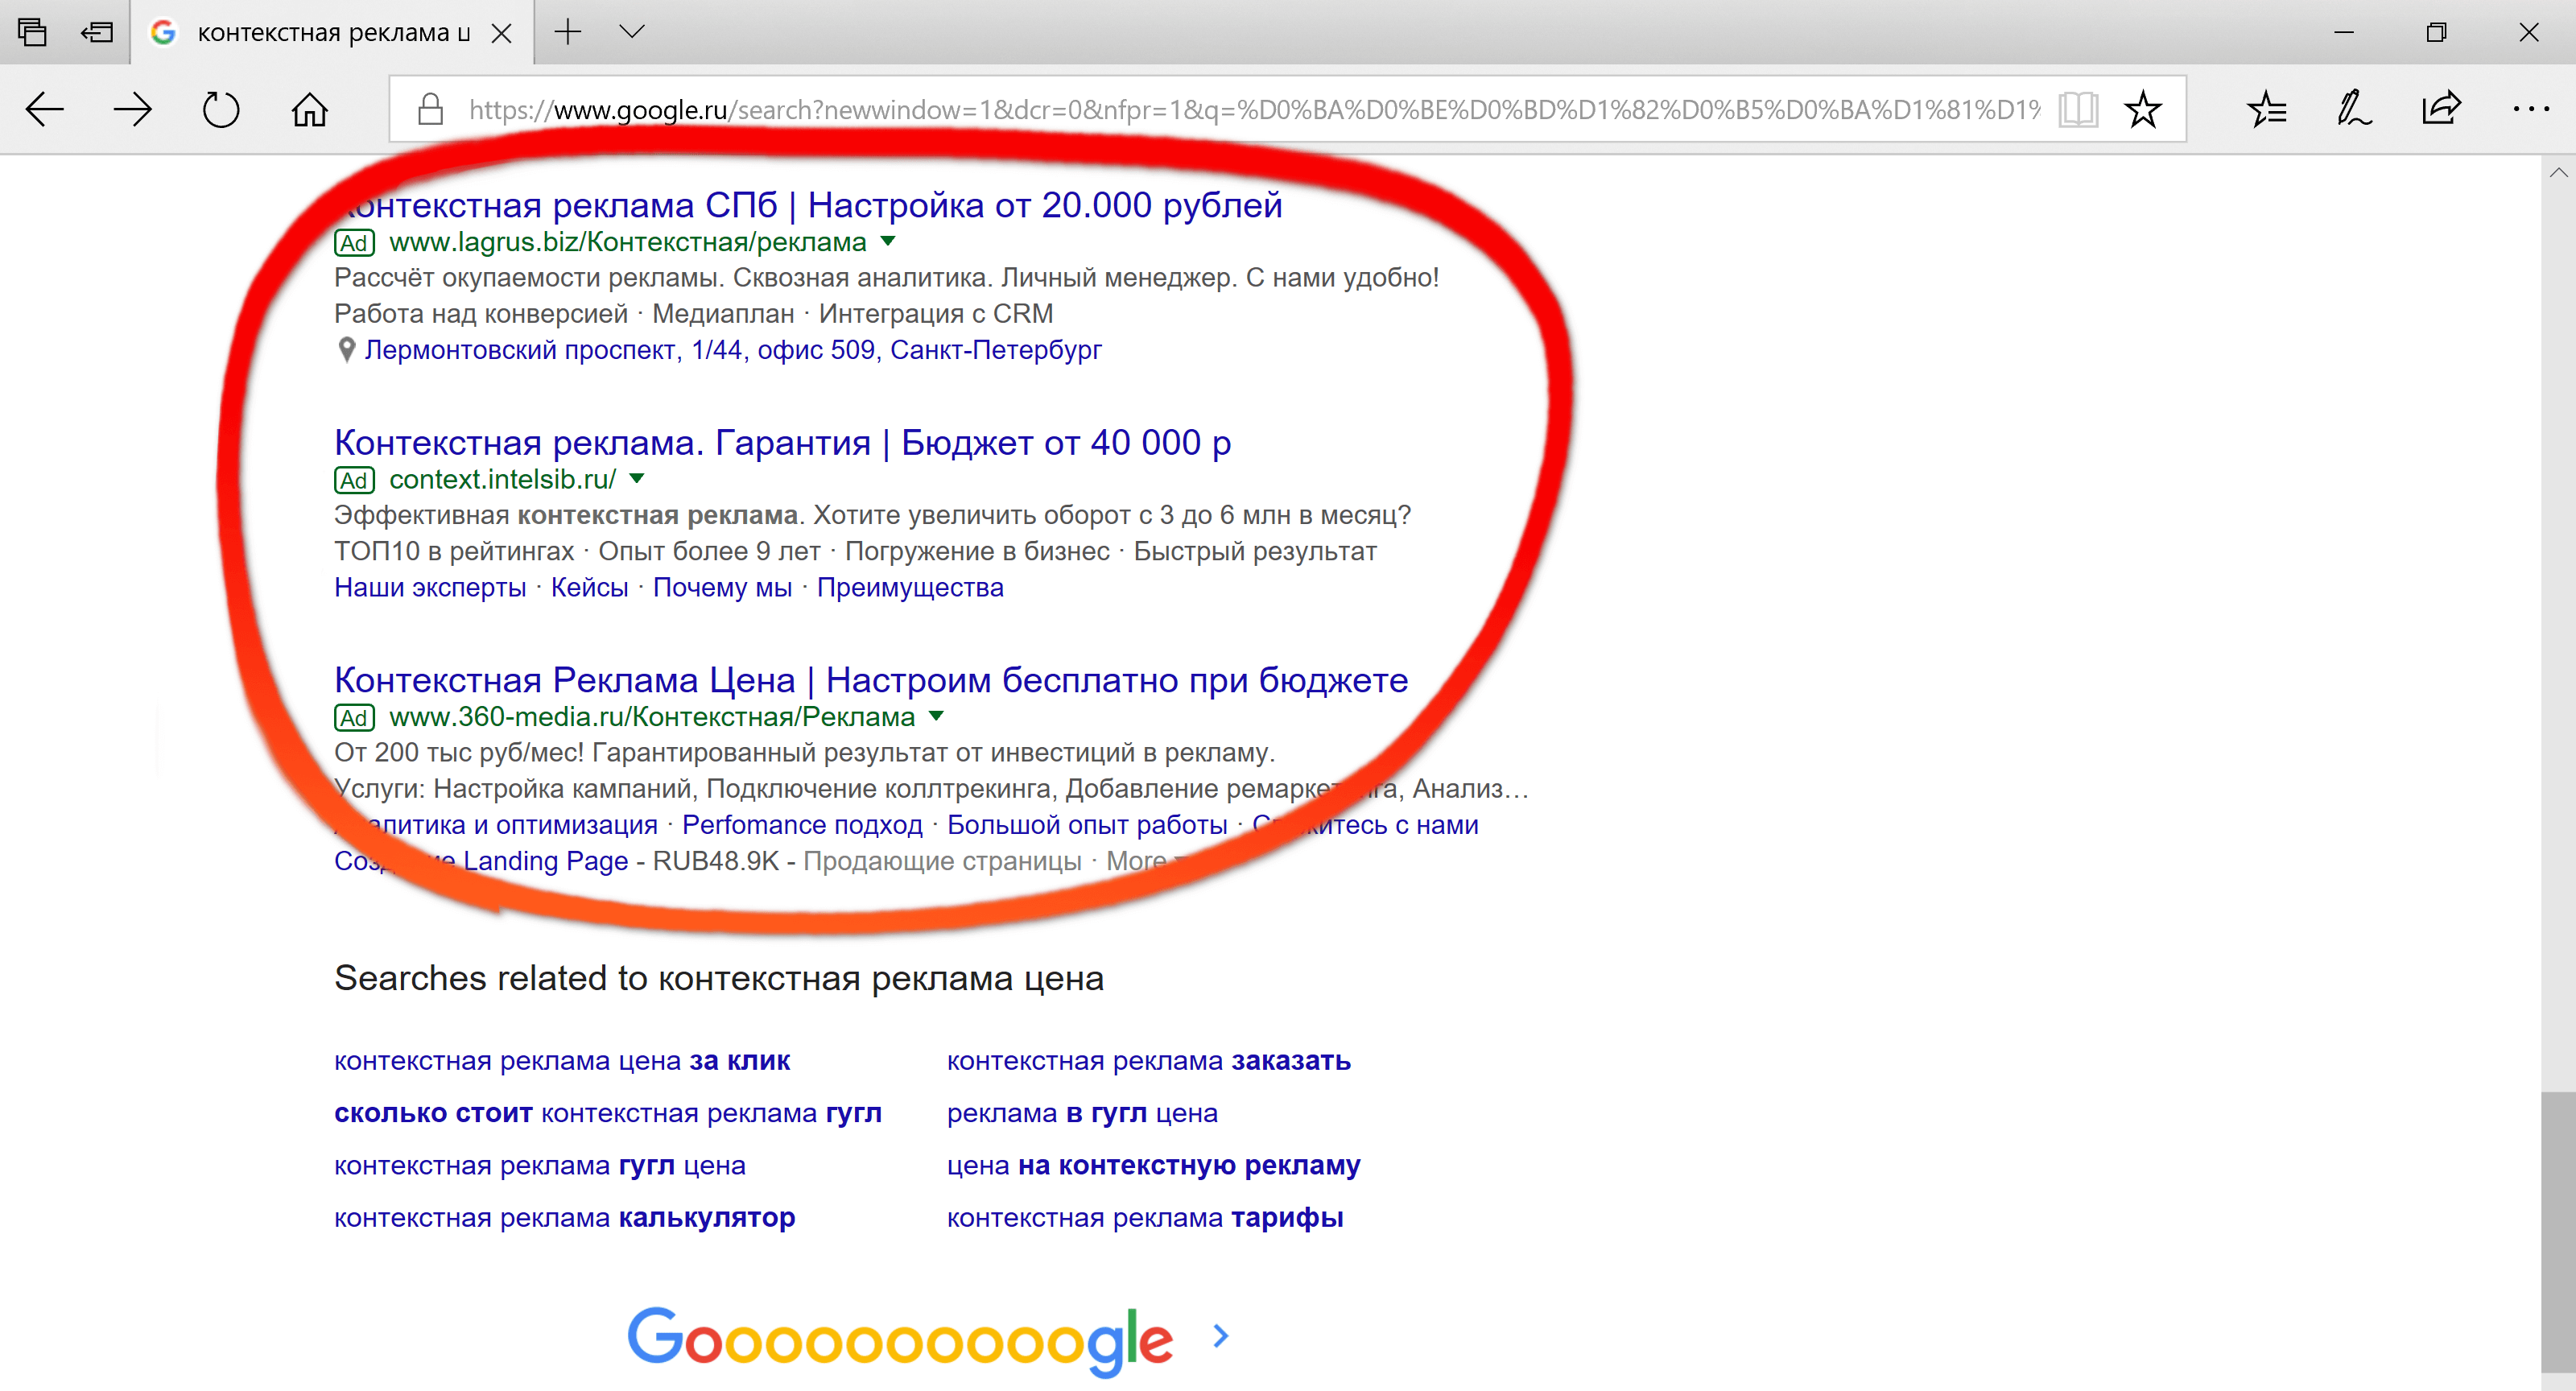Search контекстная реклама цена за клик
This screenshot has width=2576, height=1391.
562,1060
